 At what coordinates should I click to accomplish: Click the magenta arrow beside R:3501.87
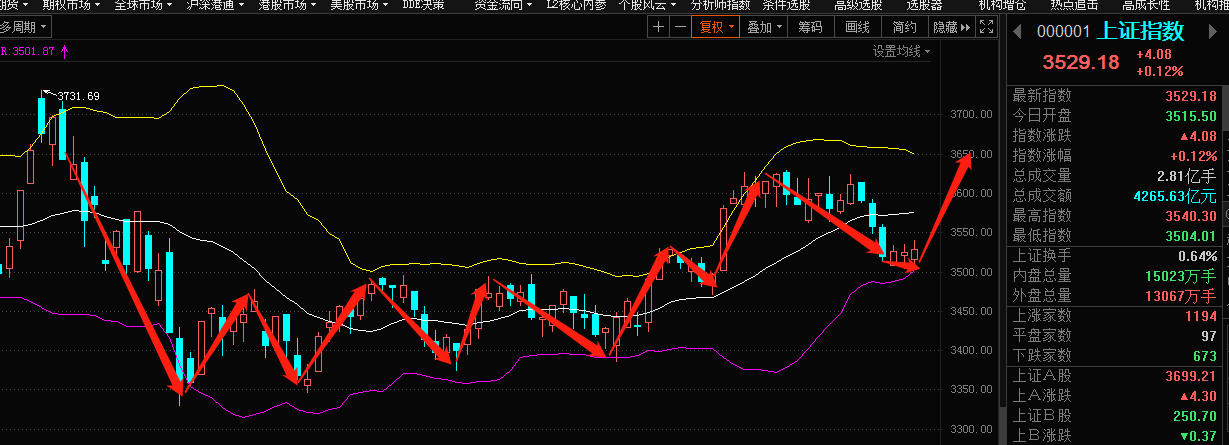click(66, 50)
